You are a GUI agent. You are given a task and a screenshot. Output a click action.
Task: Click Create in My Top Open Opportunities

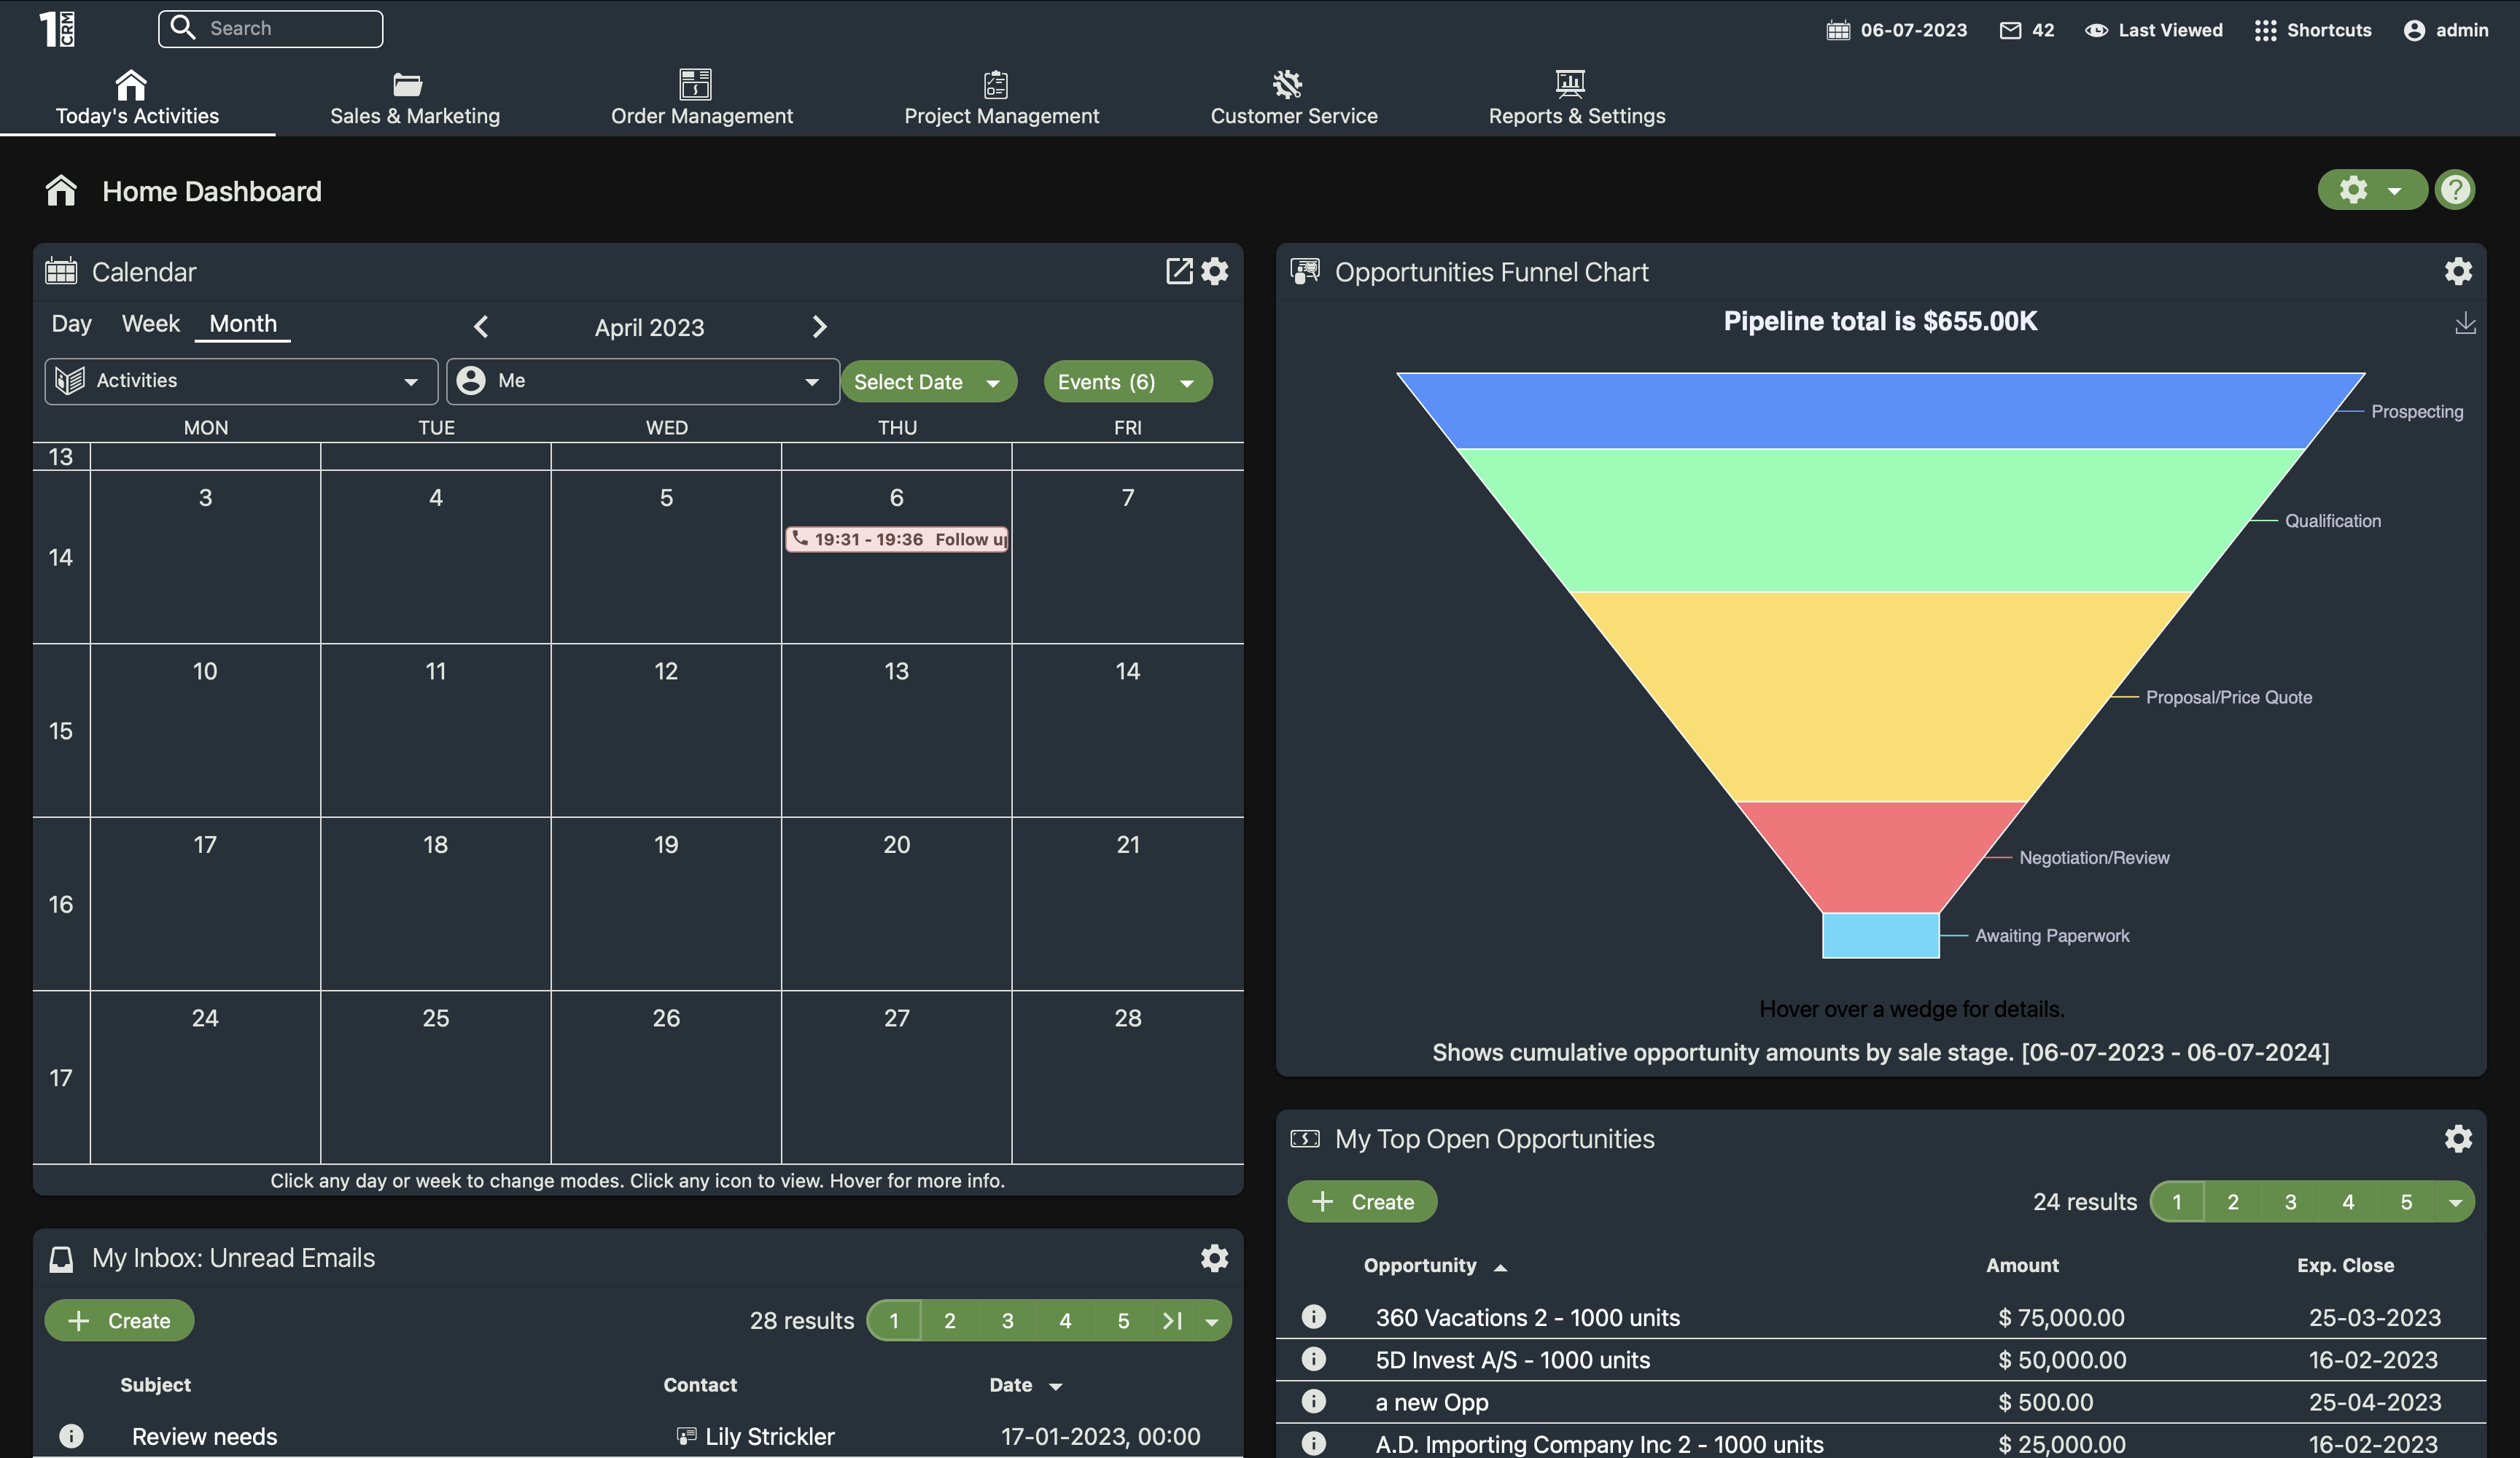[1362, 1202]
